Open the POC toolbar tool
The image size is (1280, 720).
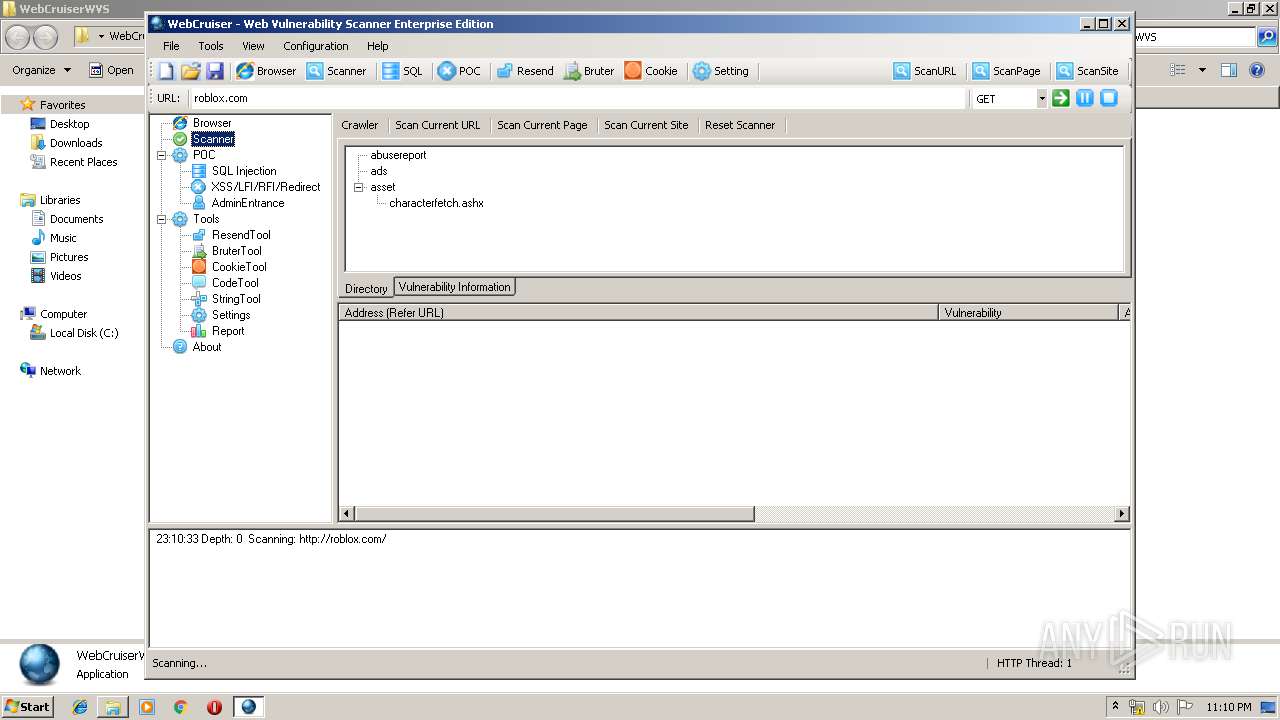(459, 71)
